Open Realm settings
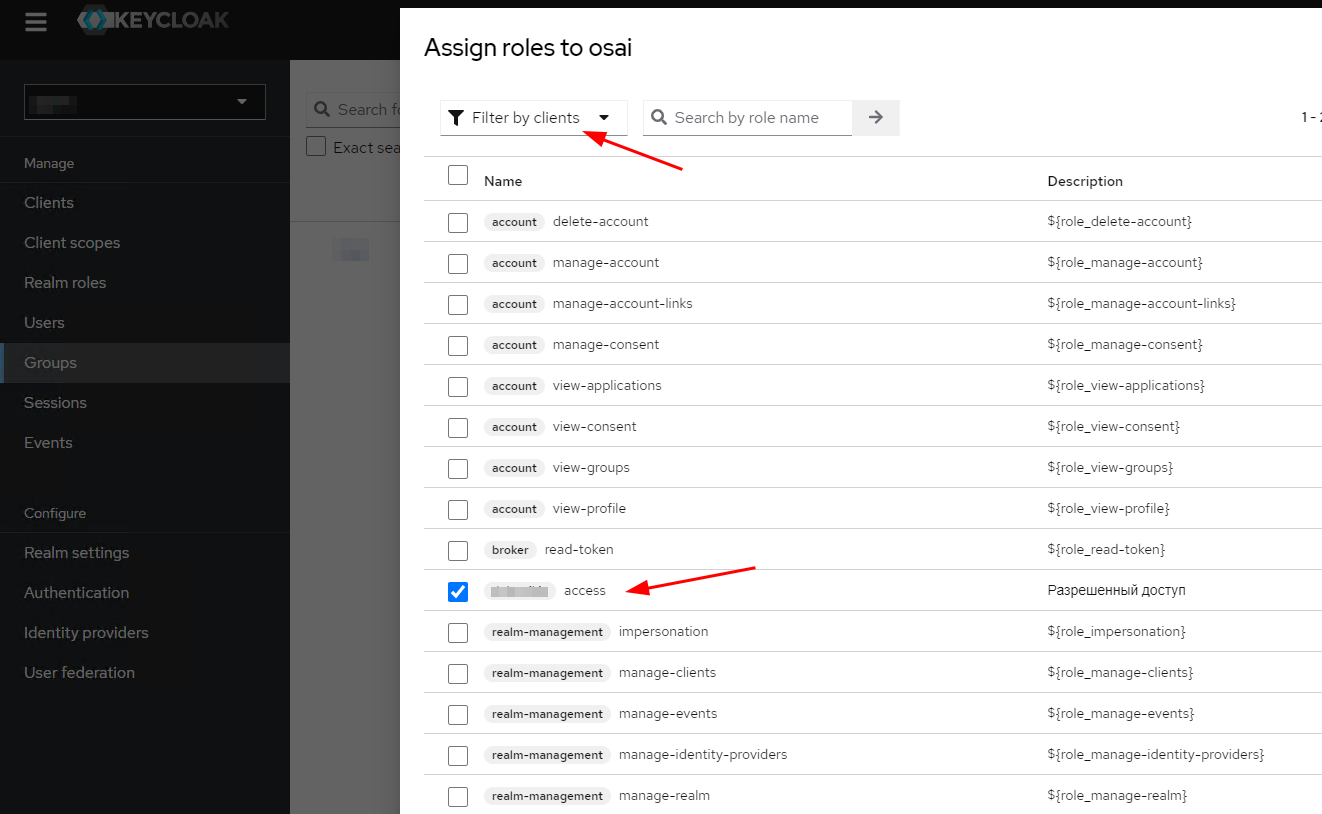Screen dimensions: 1322x814 77,553
